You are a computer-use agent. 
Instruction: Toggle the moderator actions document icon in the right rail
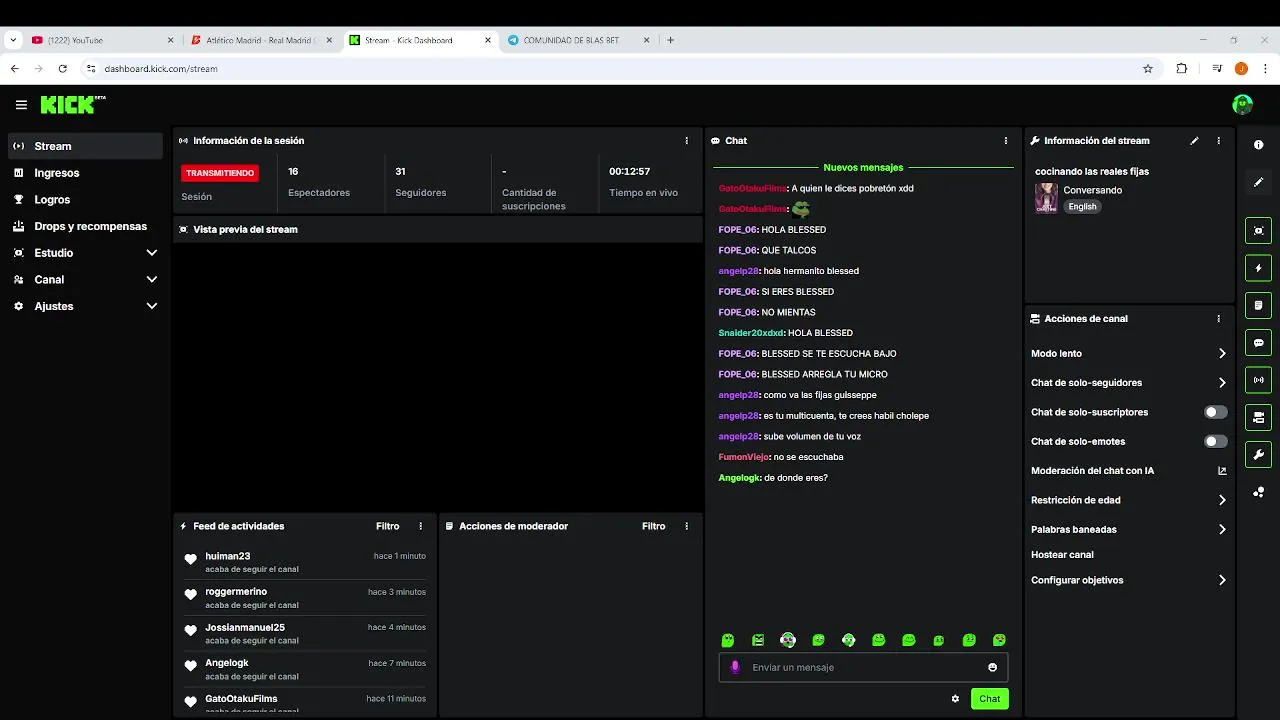1258,305
